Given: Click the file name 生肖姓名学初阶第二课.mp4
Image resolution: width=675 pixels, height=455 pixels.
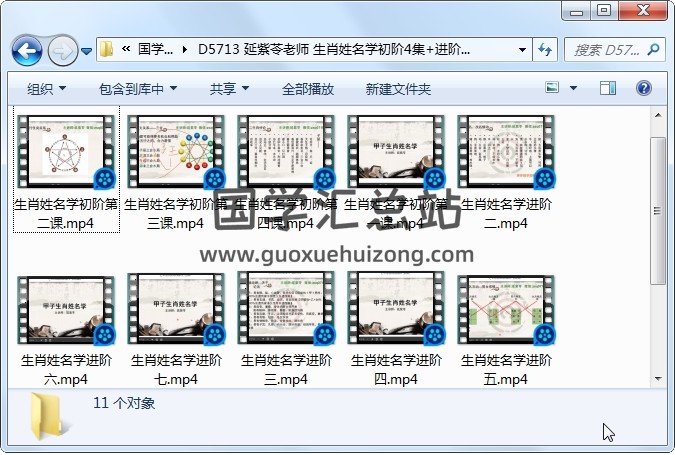Looking at the screenshot, I should coord(66,214).
